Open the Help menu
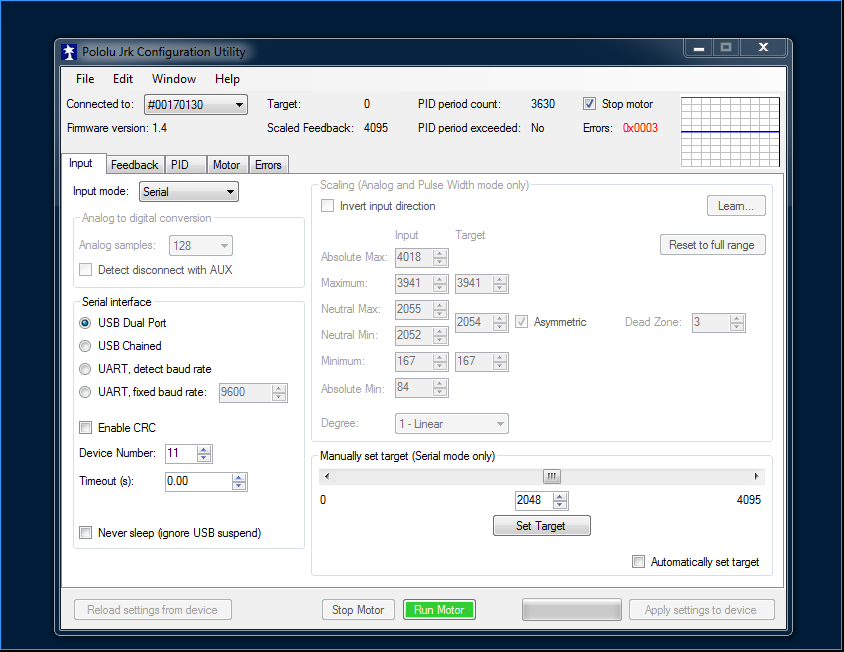Screen dimensions: 844x652 pyautogui.click(x=227, y=79)
